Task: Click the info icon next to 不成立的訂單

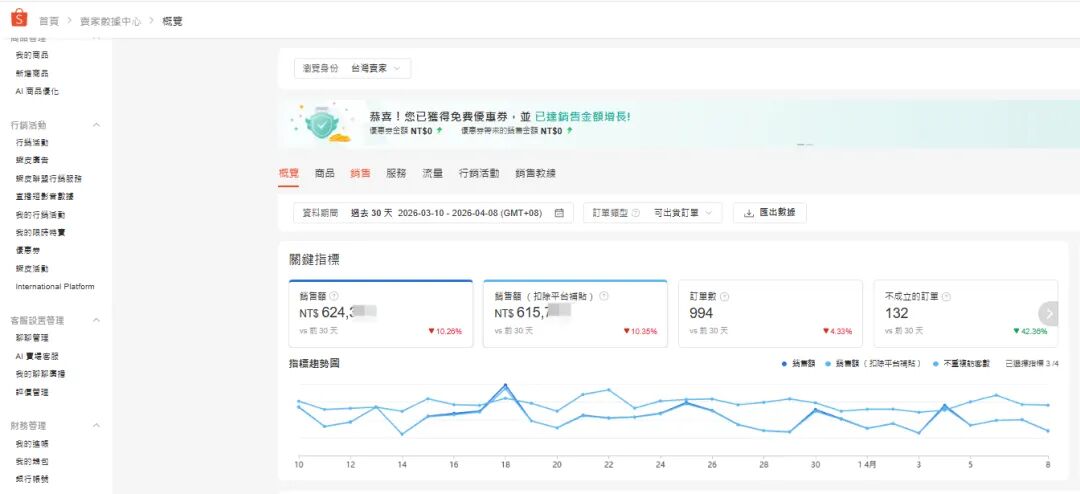Action: tap(946, 296)
